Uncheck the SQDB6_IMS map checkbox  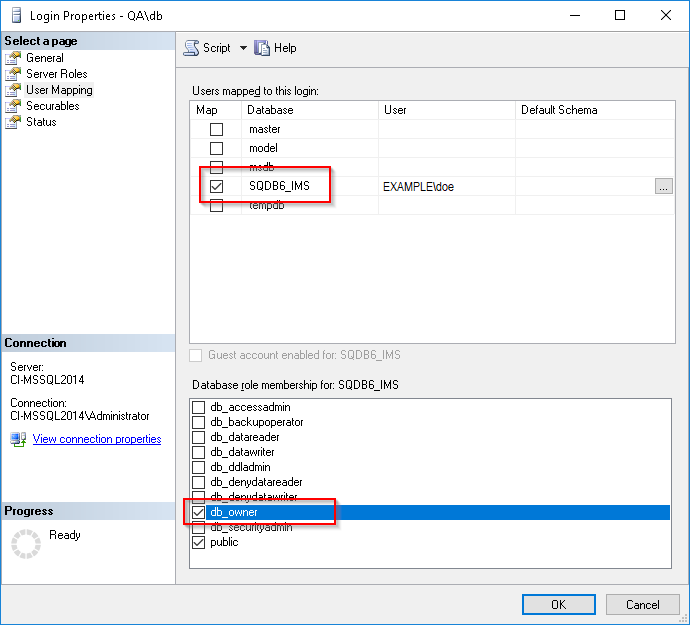[x=216, y=186]
